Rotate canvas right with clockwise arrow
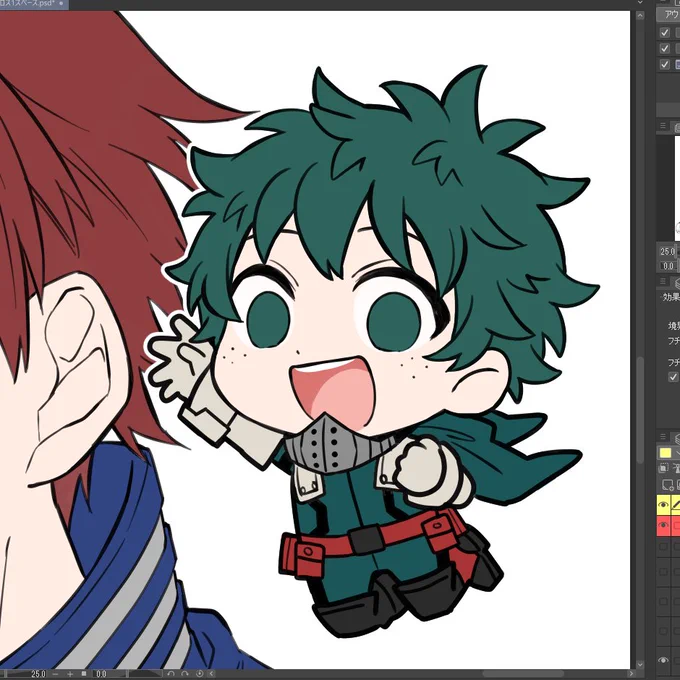 185,674
